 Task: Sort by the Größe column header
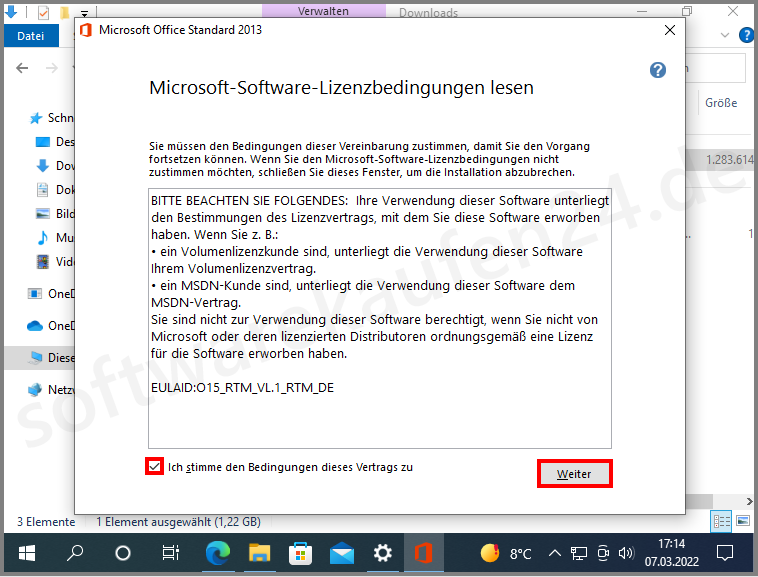pyautogui.click(x=721, y=102)
